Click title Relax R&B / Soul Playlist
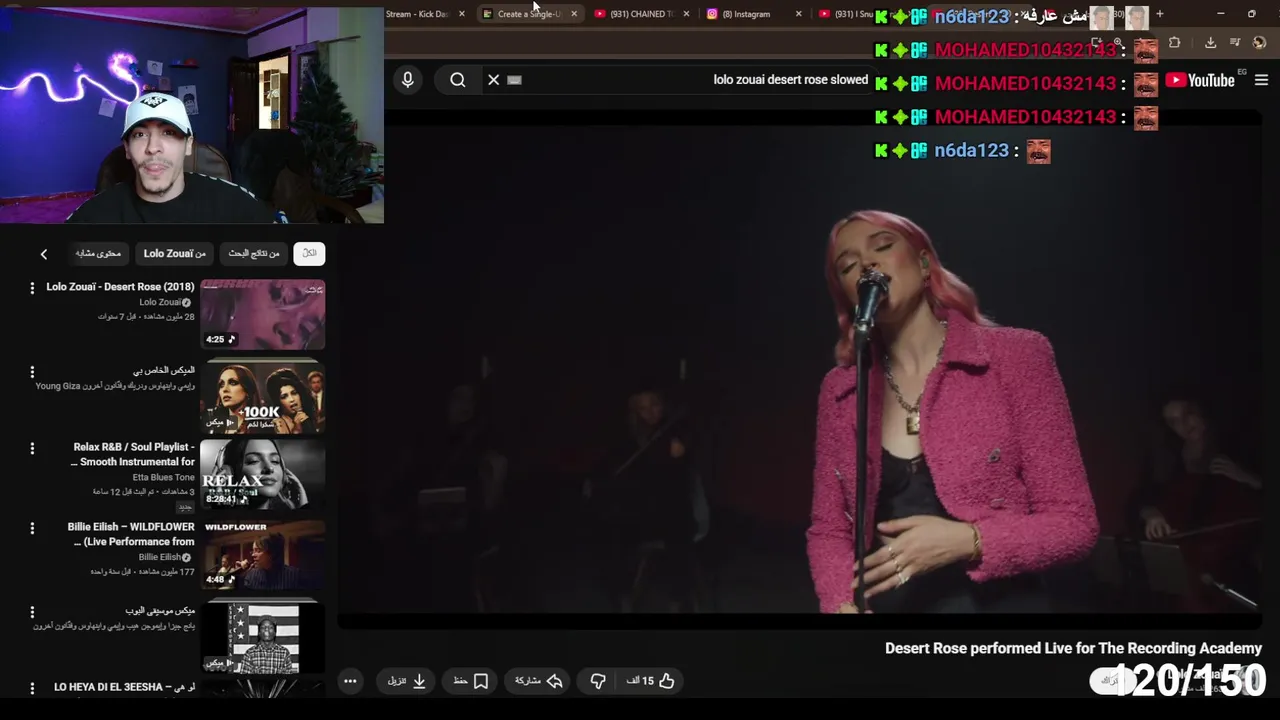This screenshot has width=1280, height=720. coord(133,455)
